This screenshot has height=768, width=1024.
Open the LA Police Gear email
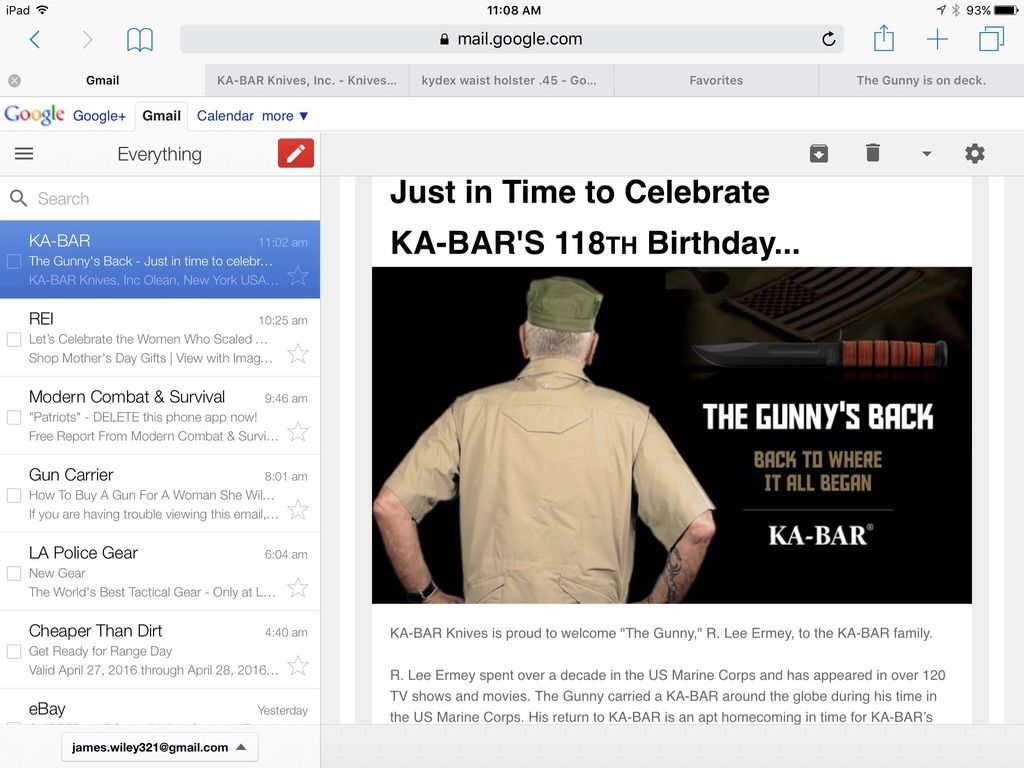(x=160, y=571)
